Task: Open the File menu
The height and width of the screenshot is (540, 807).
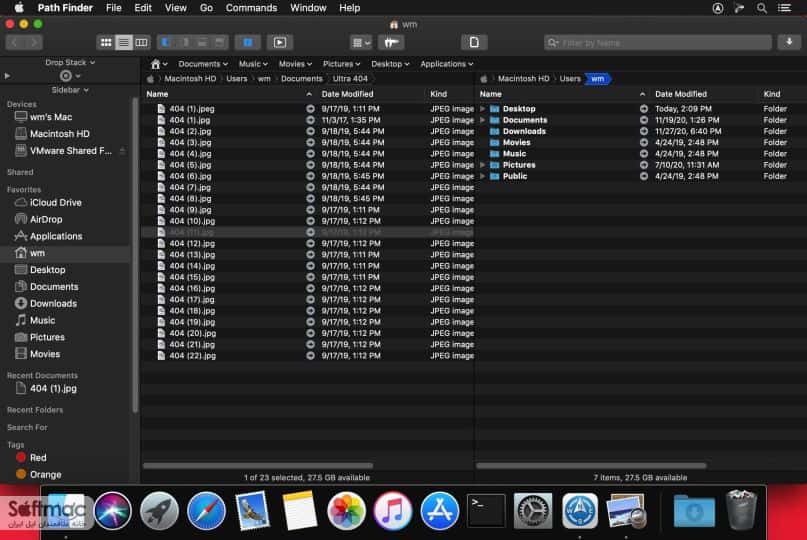Action: [x=113, y=8]
